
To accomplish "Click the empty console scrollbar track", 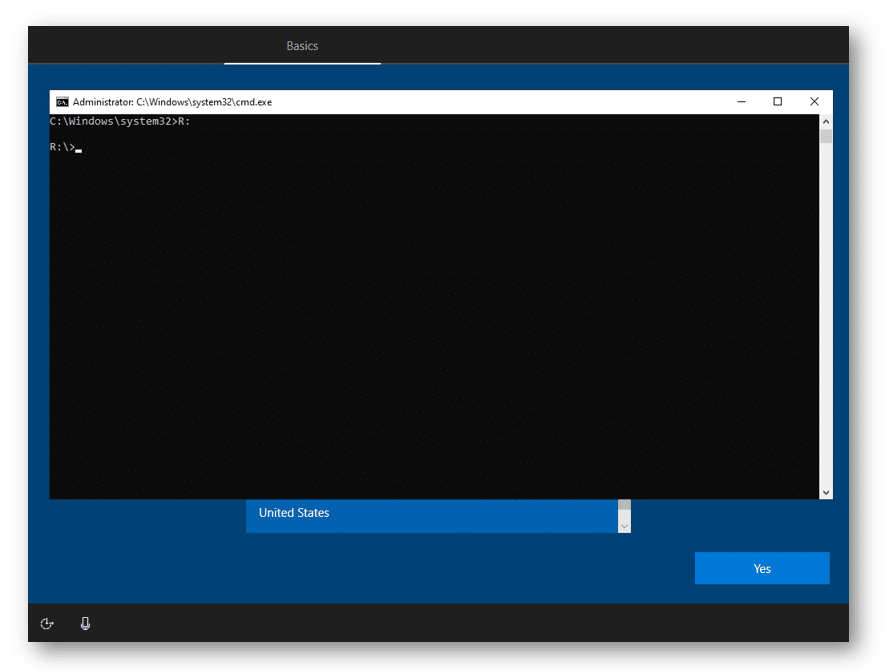I will click(x=826, y=315).
